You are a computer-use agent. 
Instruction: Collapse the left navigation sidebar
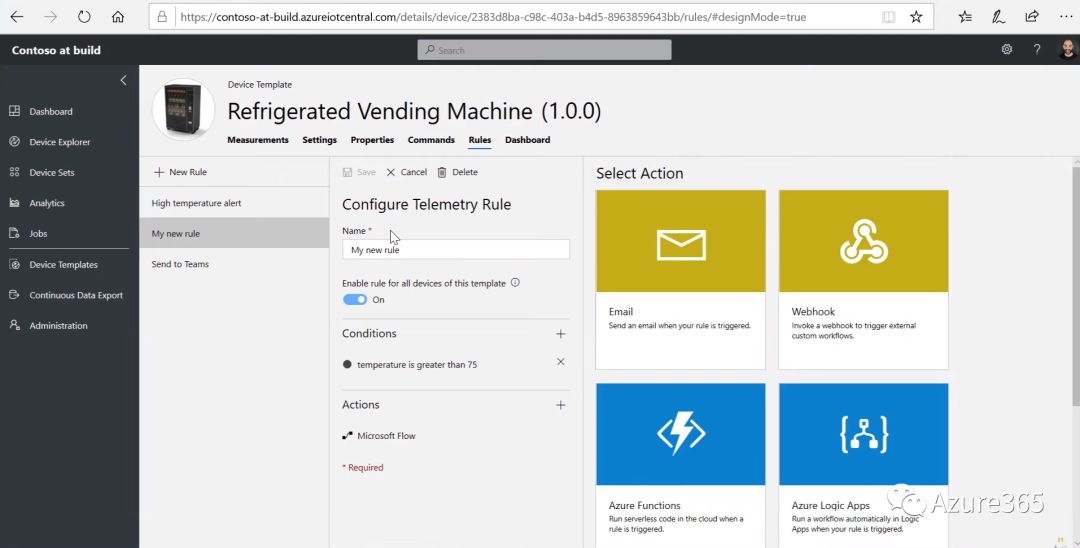tap(124, 80)
